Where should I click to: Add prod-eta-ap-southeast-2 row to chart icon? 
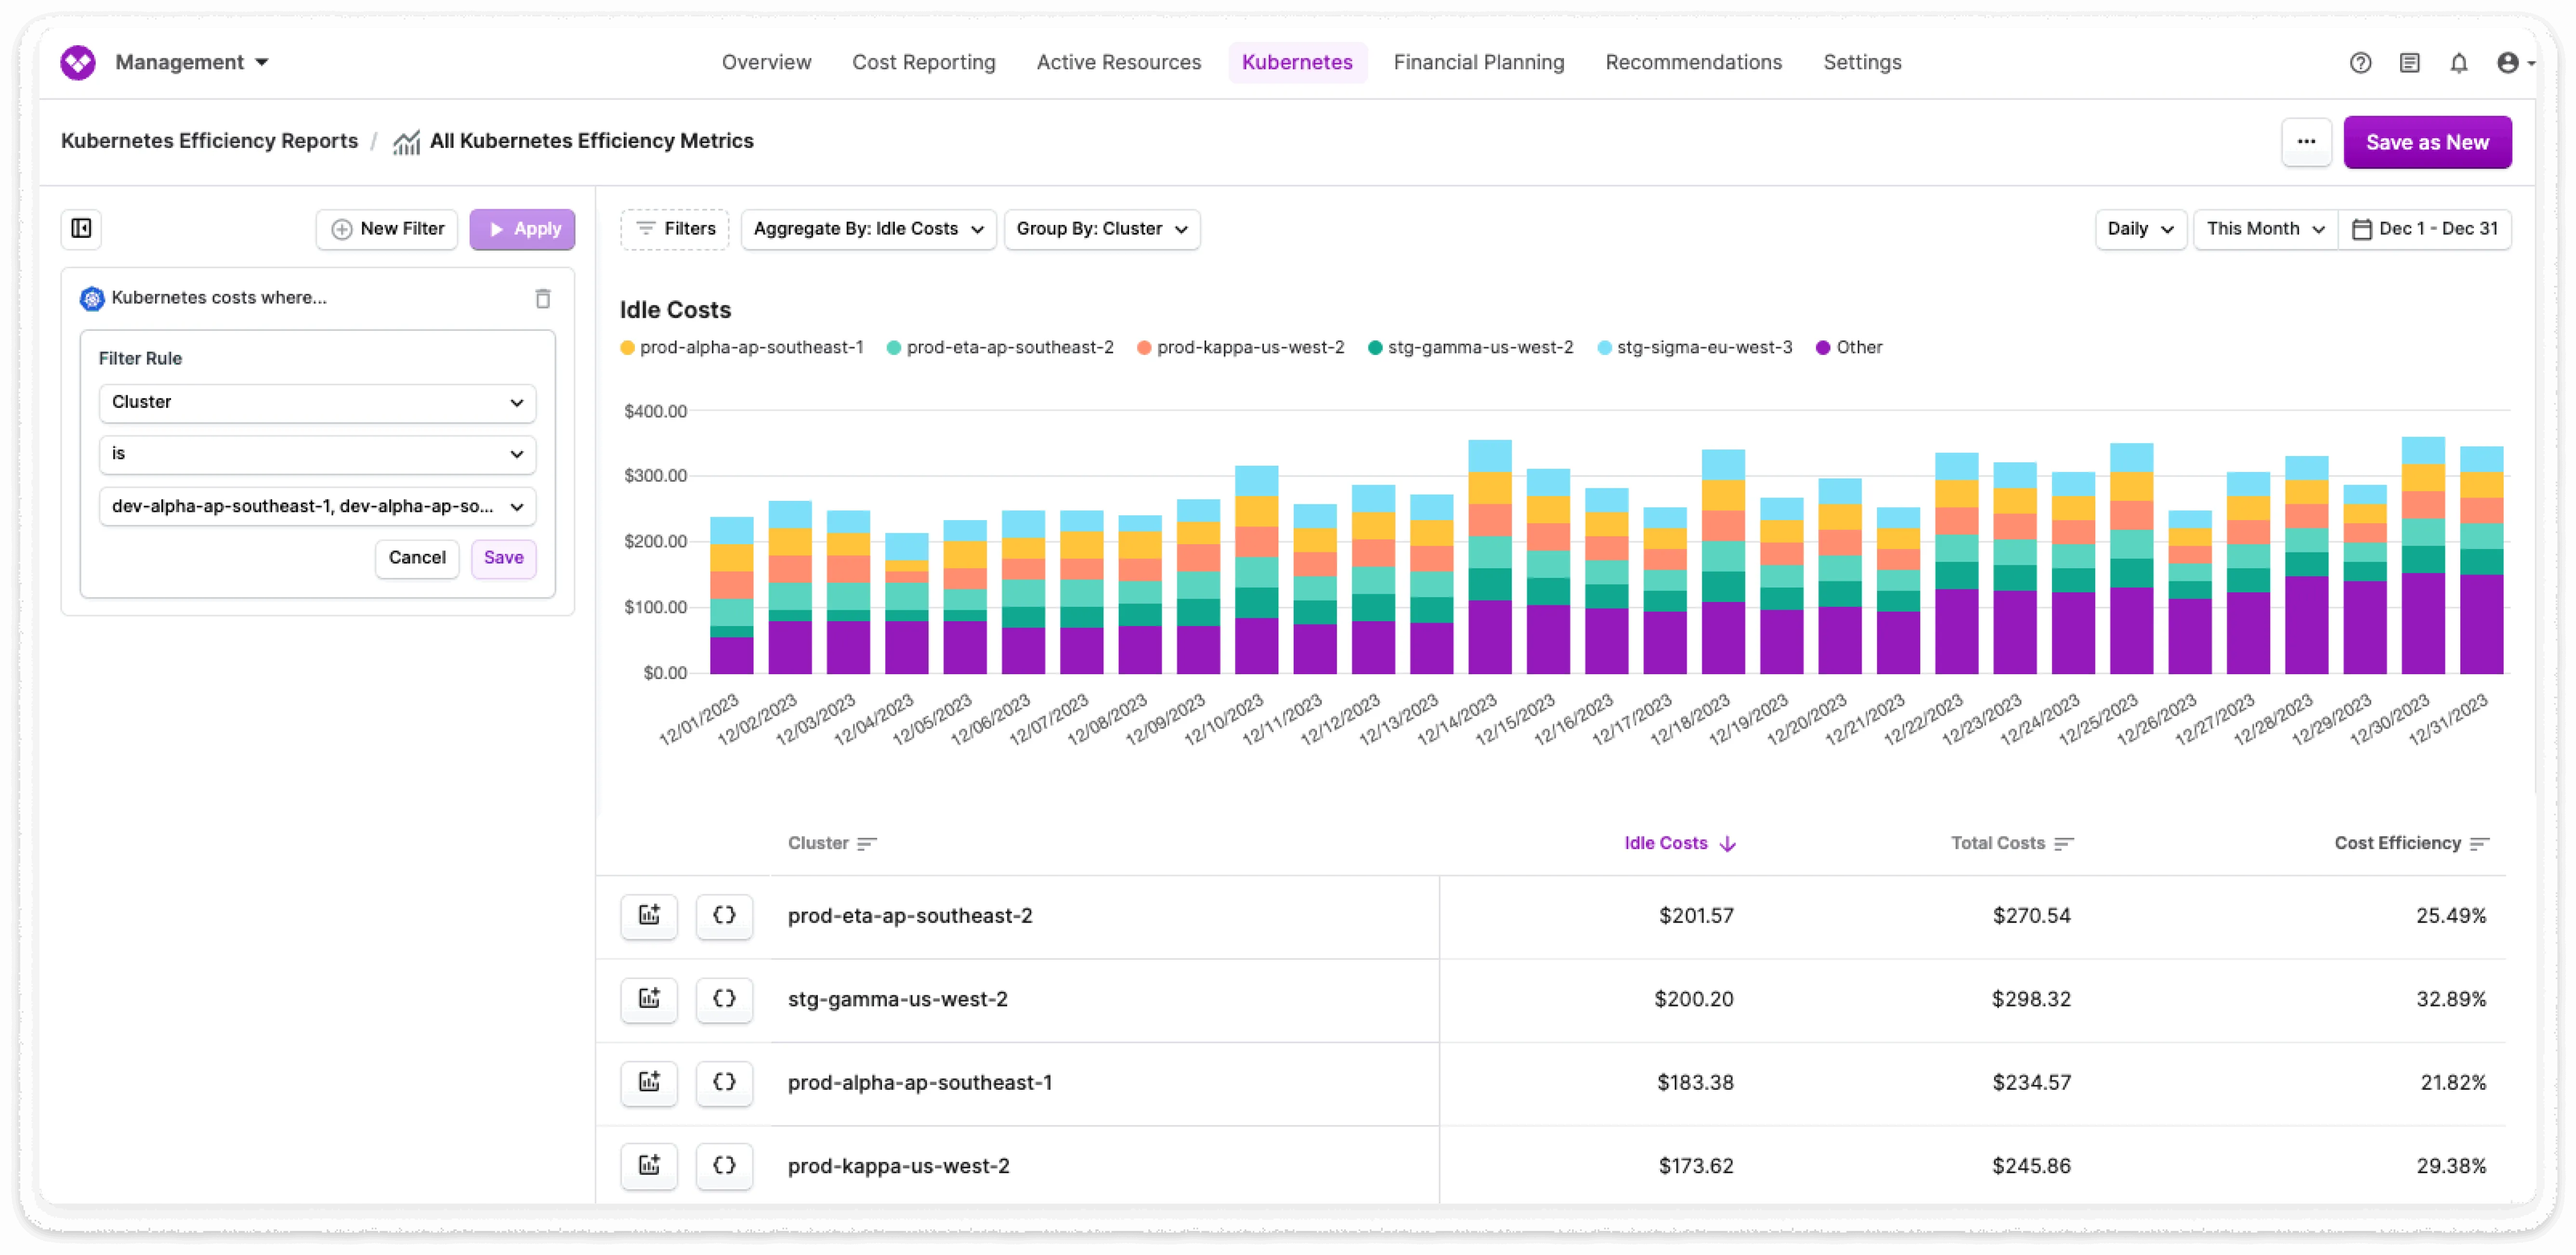(x=649, y=915)
